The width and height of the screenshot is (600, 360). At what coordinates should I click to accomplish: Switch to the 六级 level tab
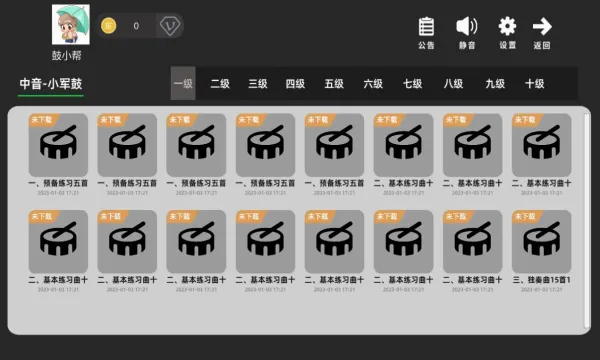coord(373,83)
